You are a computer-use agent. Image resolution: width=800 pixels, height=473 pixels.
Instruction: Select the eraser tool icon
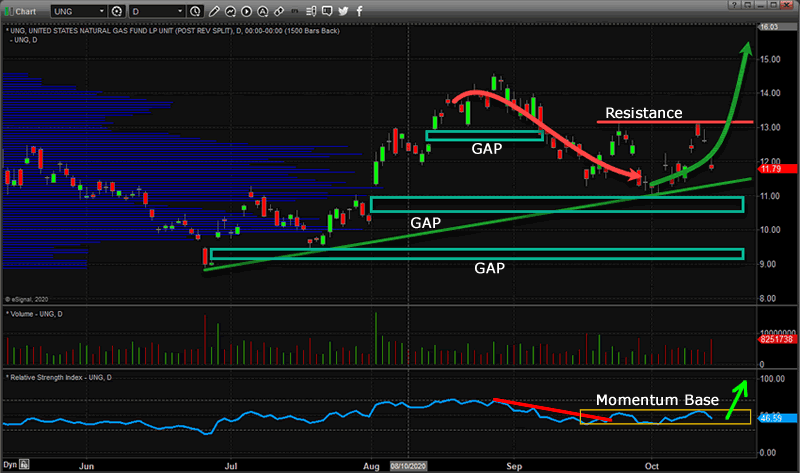279,11
